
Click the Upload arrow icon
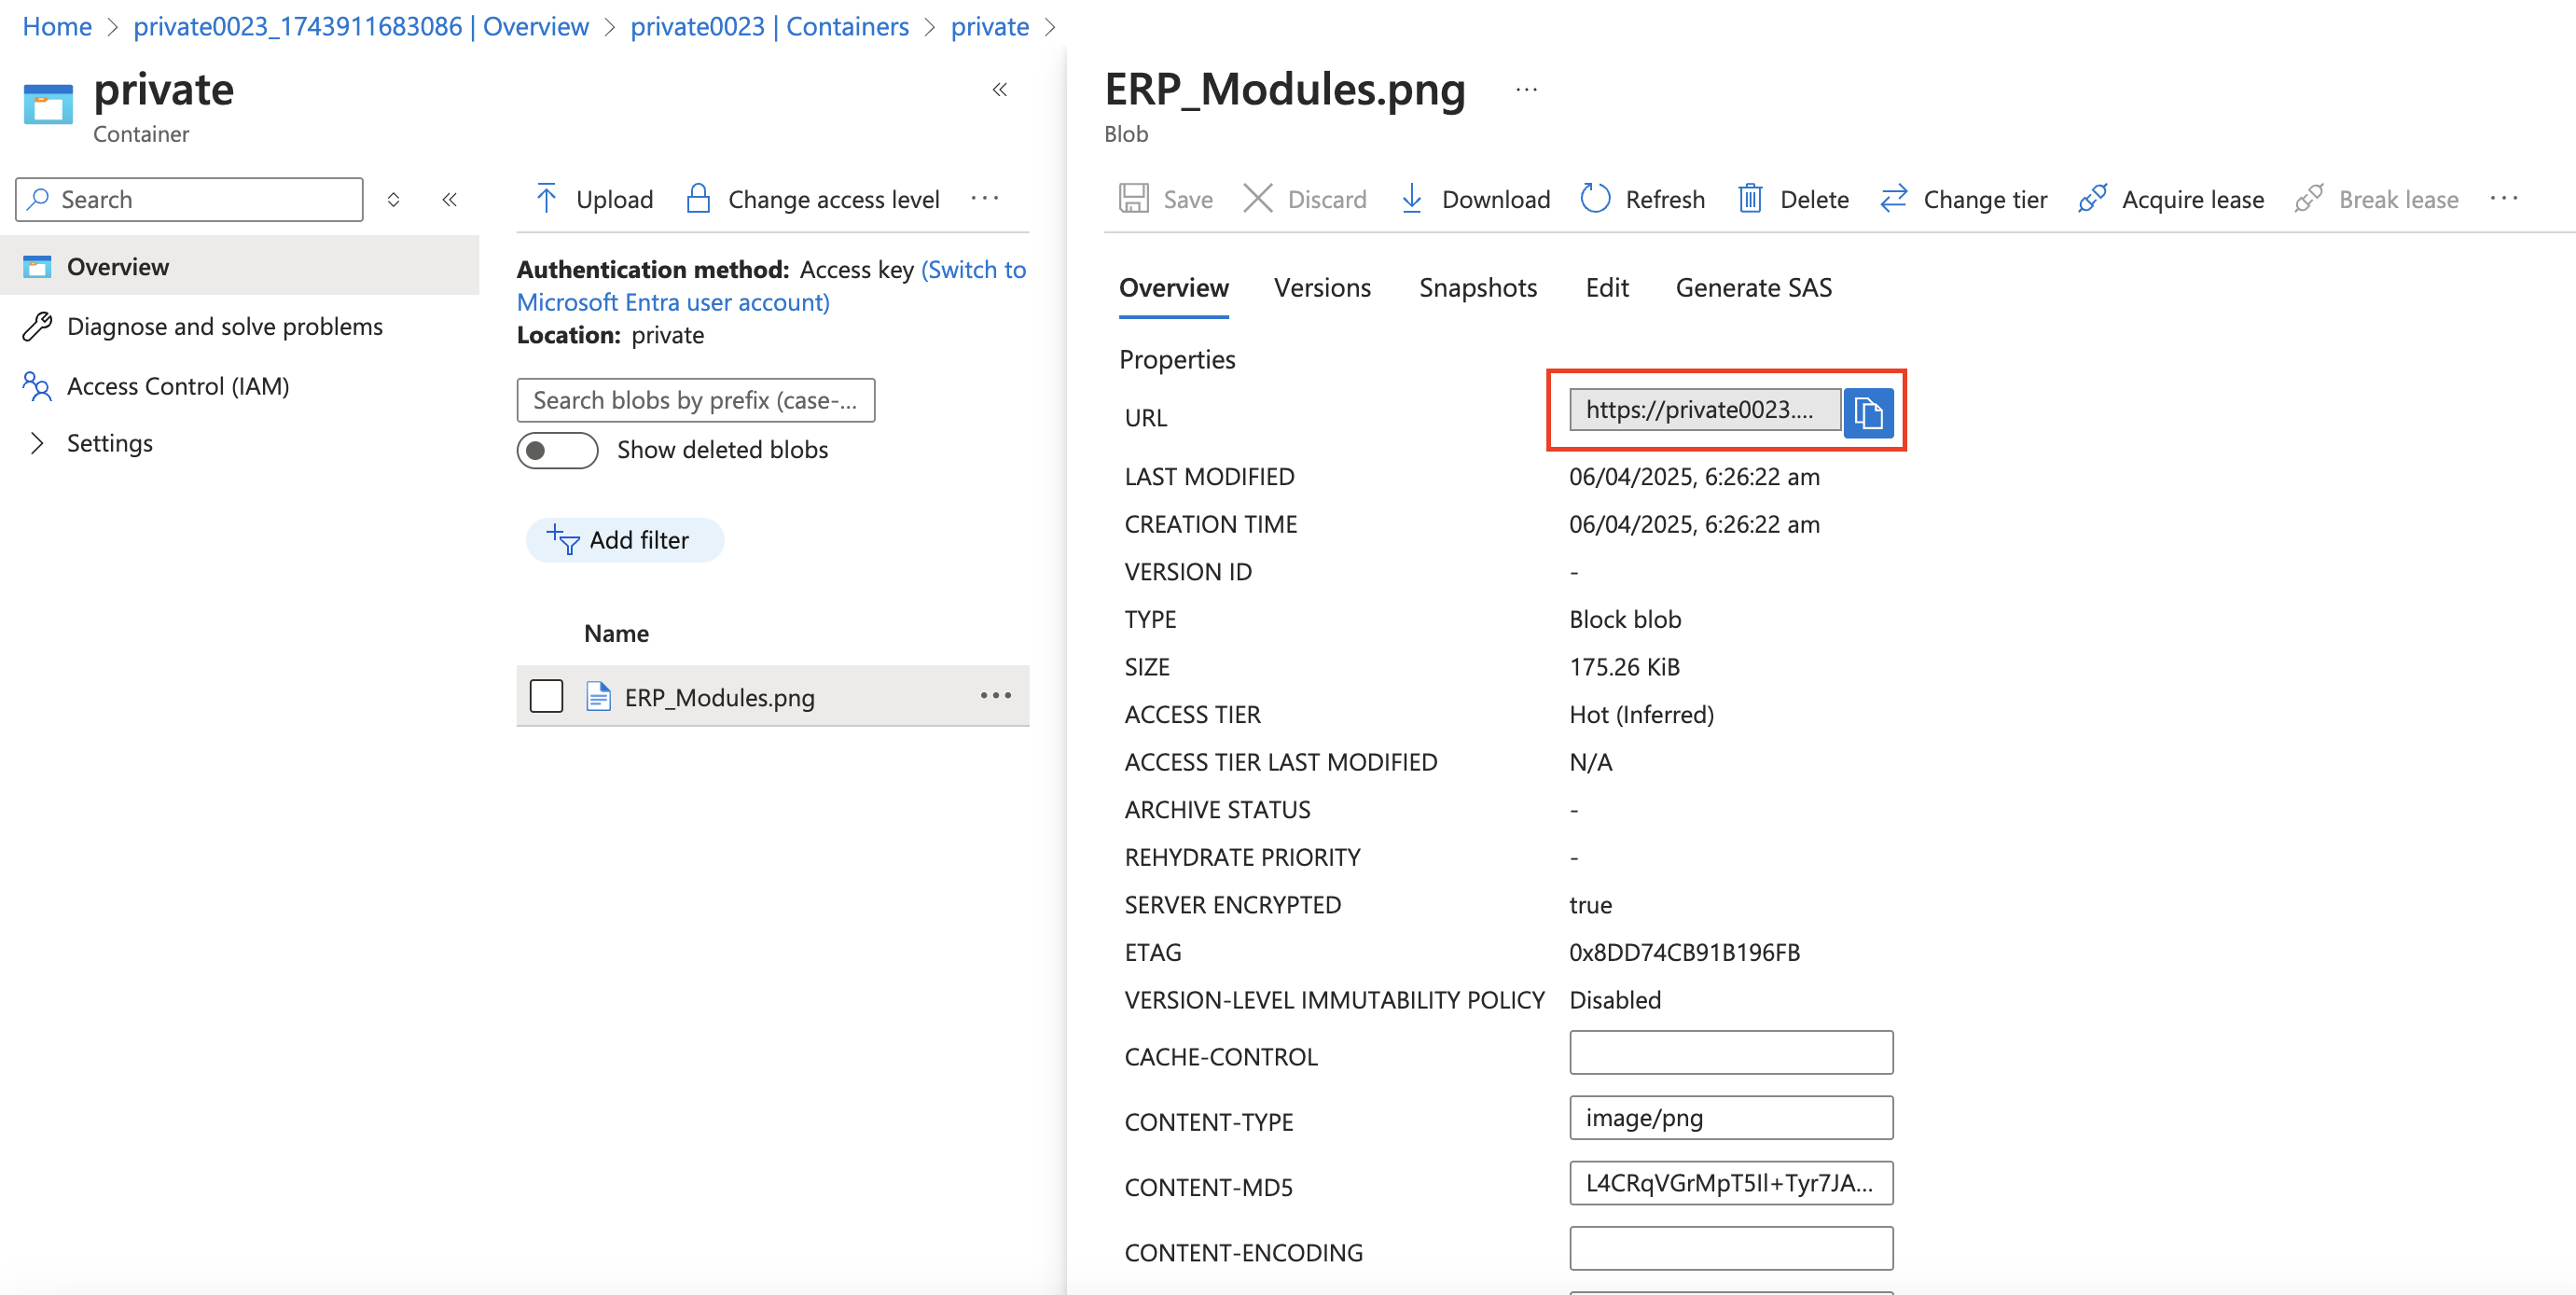546,199
